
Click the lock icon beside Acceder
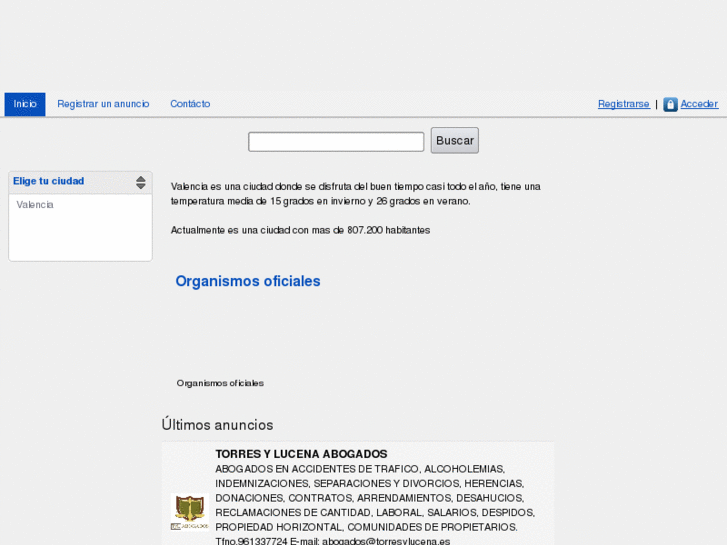(670, 104)
